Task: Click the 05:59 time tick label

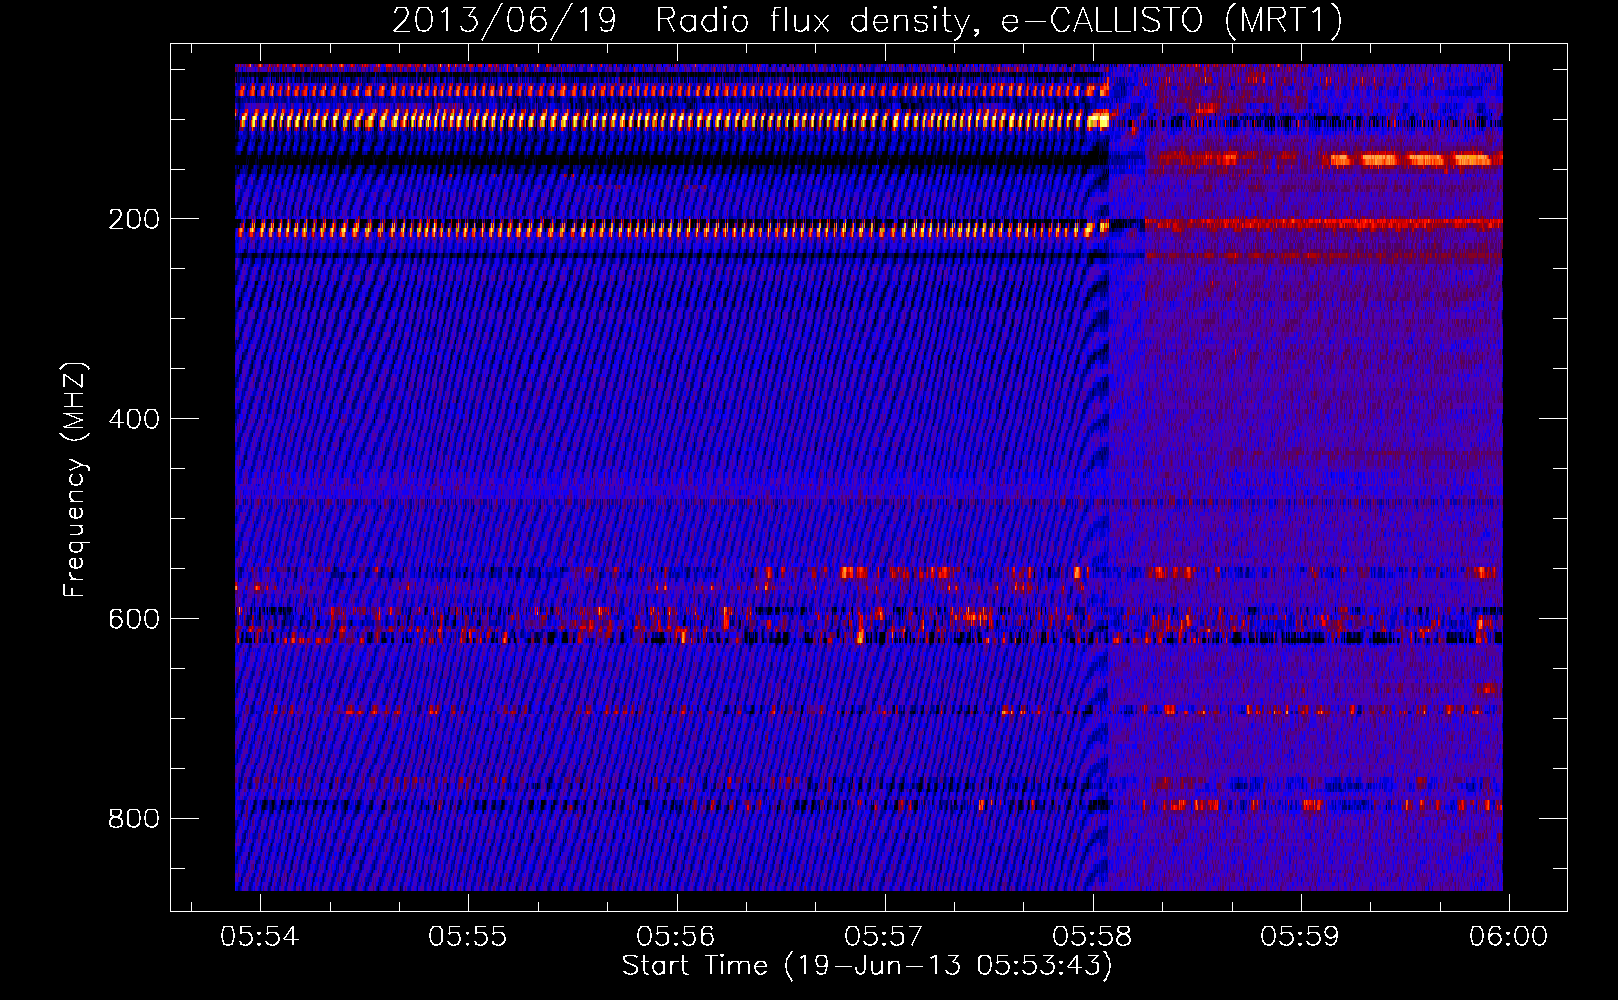Action: click(1300, 936)
